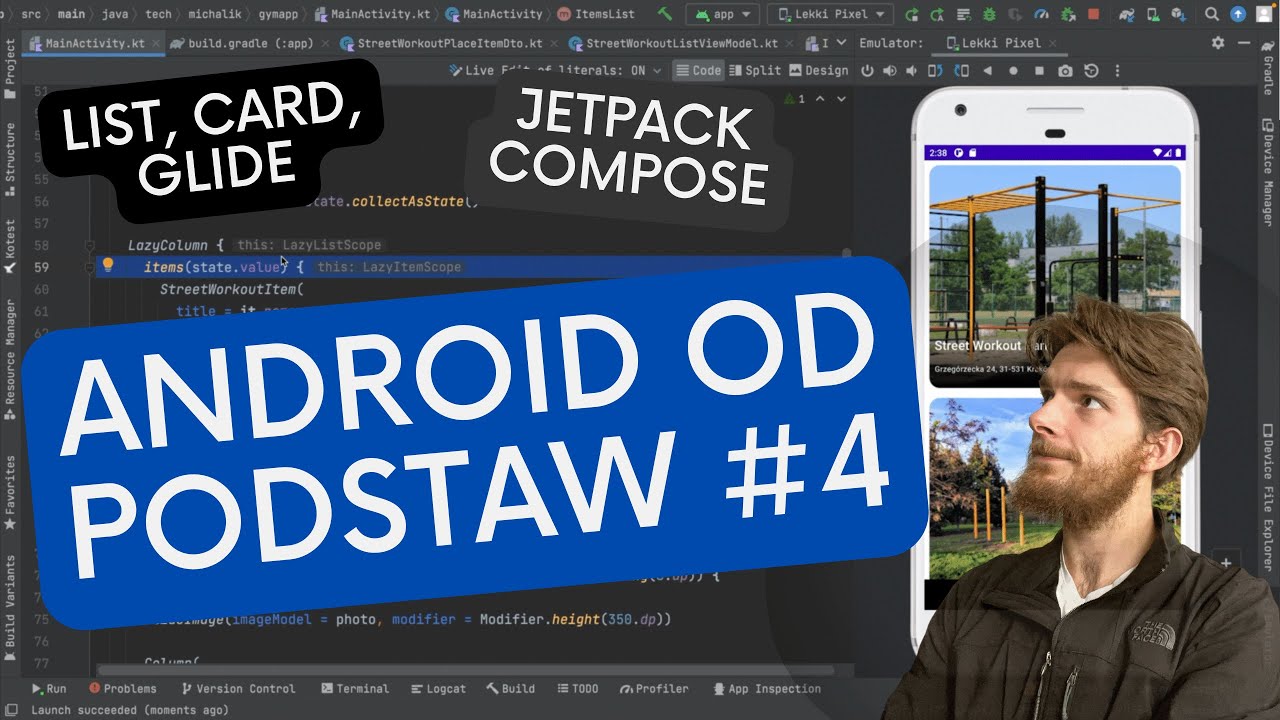1280x720 pixels.
Task: Open the Live Edit of literals dropdown
Action: pos(556,70)
